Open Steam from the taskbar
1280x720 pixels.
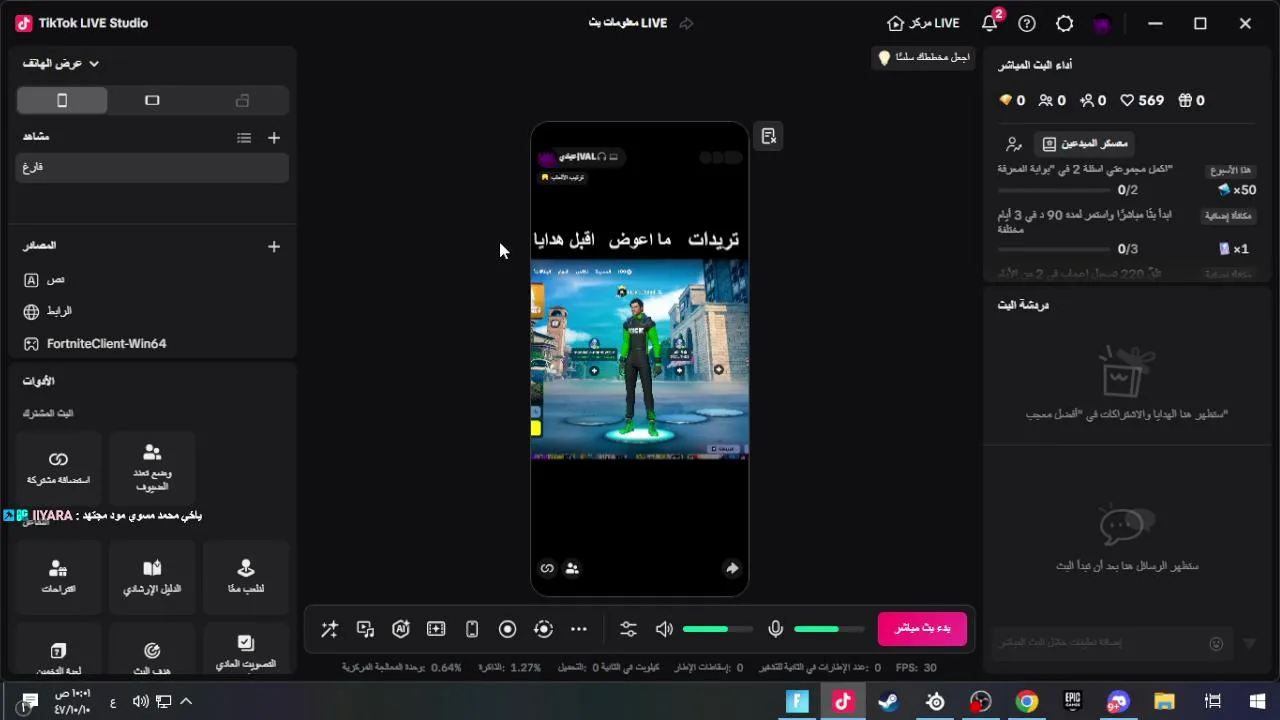click(x=888, y=701)
